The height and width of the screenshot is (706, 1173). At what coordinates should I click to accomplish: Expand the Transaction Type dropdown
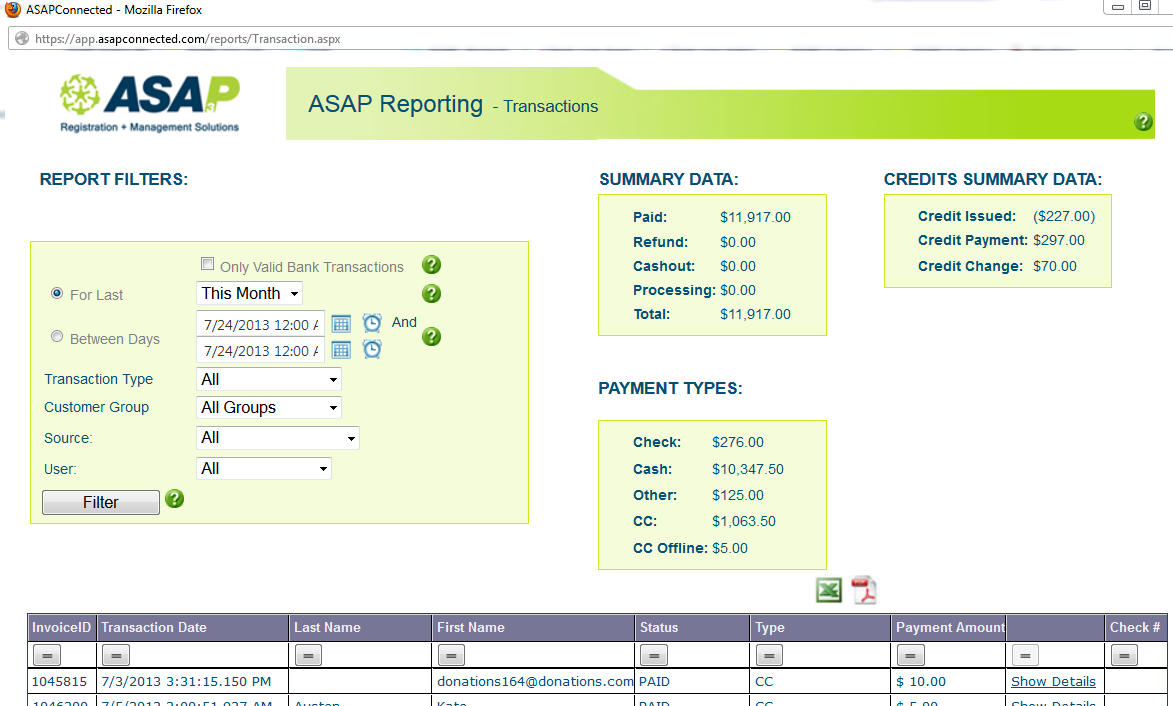269,379
